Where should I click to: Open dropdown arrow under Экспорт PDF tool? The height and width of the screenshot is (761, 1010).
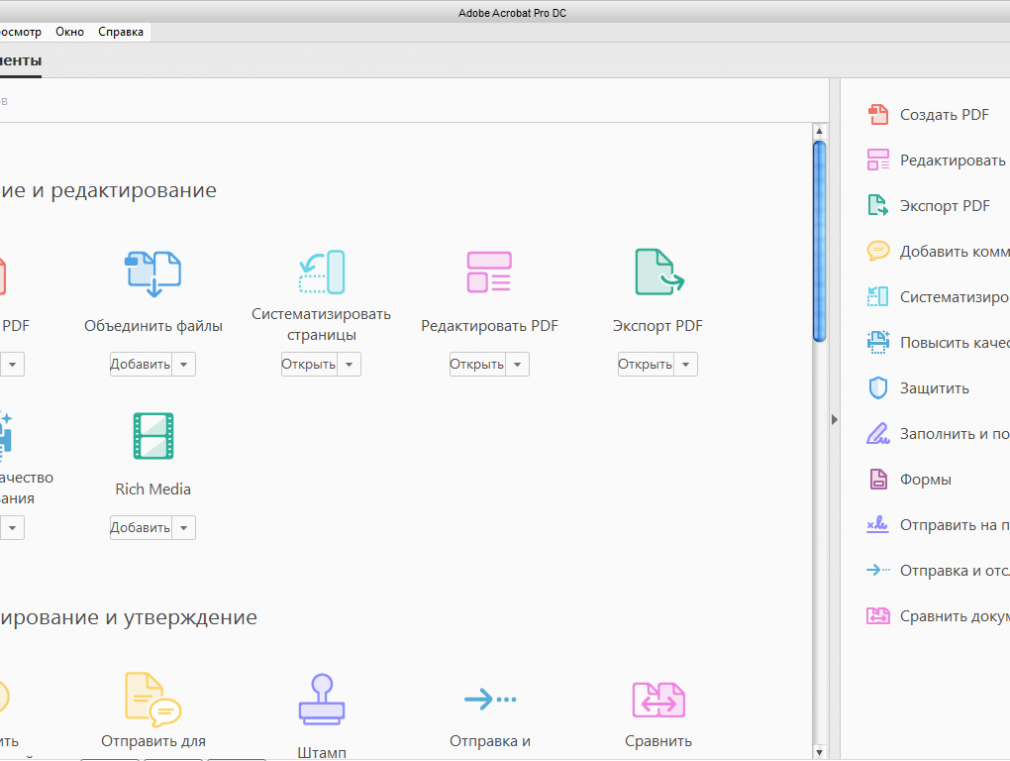pyautogui.click(x=685, y=365)
